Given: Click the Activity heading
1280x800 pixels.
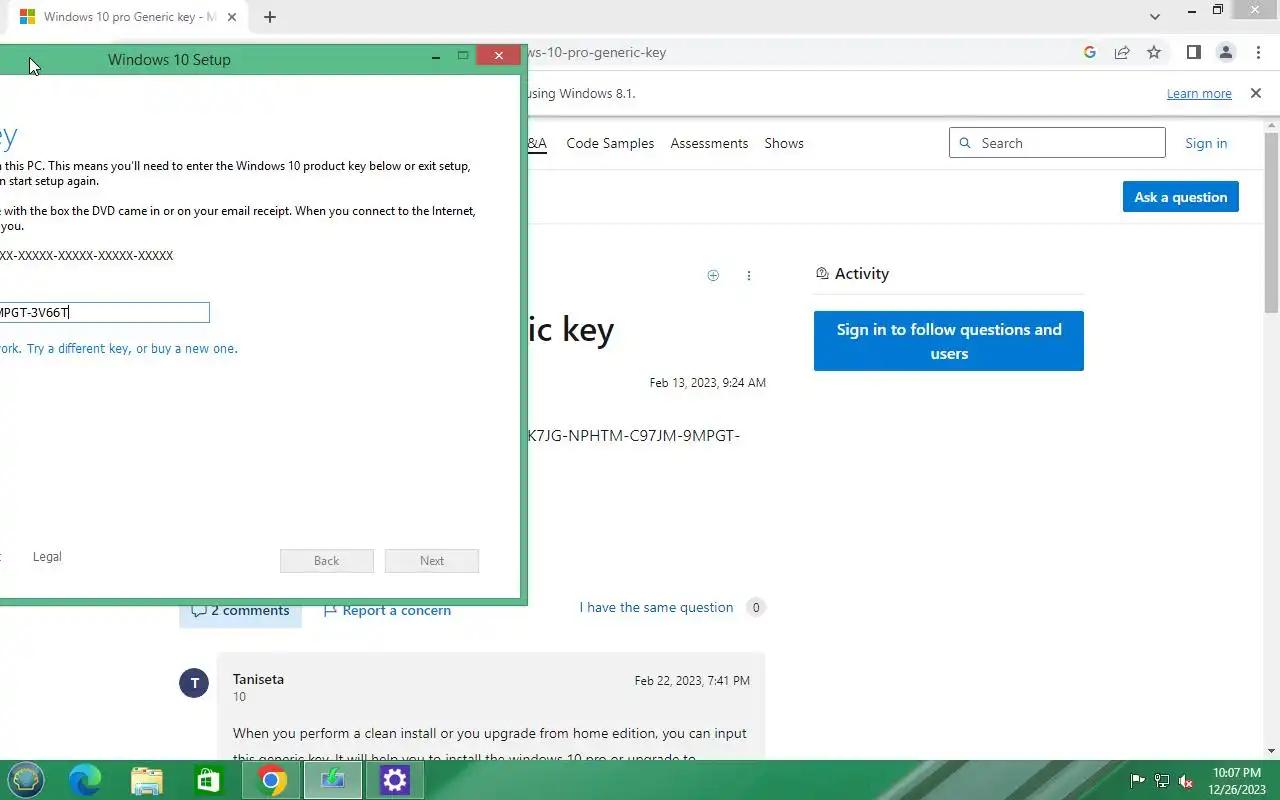Looking at the screenshot, I should [861, 274].
